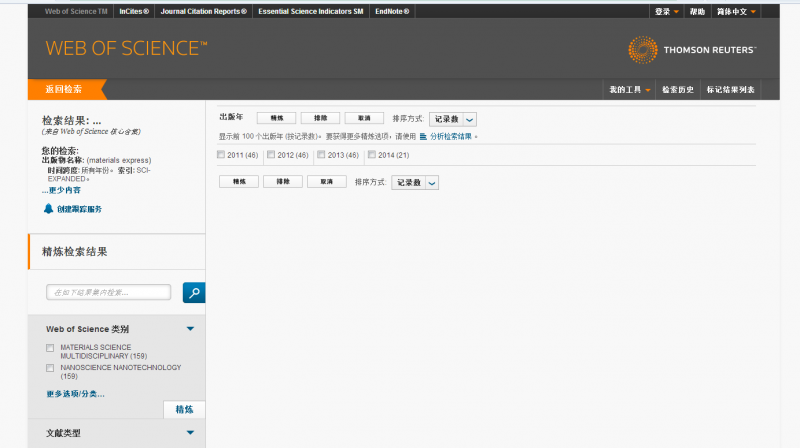Open the InCites tab
Screen dimensions: 800x448
click(x=134, y=11)
